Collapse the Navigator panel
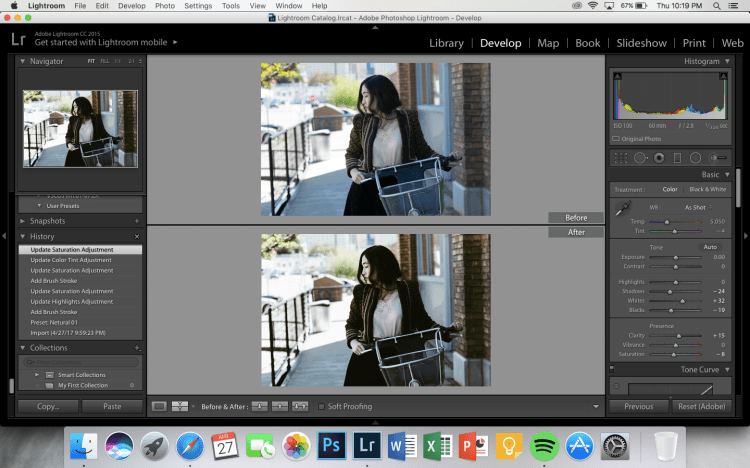Viewport: 750px width, 468px height. [x=22, y=61]
